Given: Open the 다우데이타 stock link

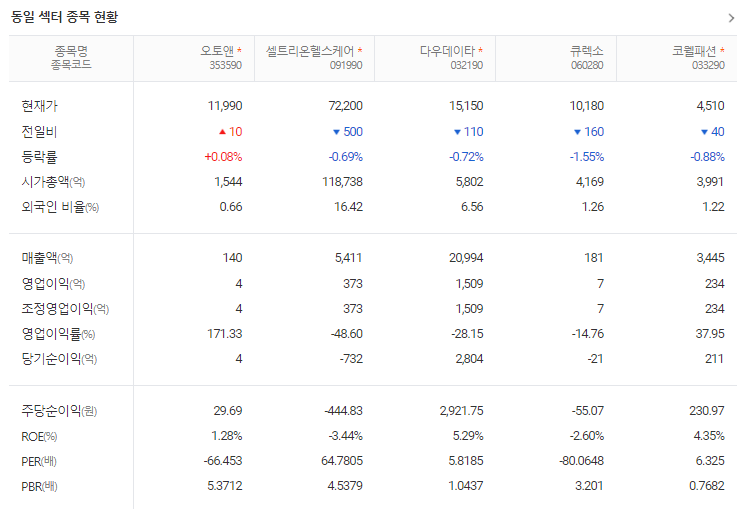Looking at the screenshot, I should tap(447, 51).
